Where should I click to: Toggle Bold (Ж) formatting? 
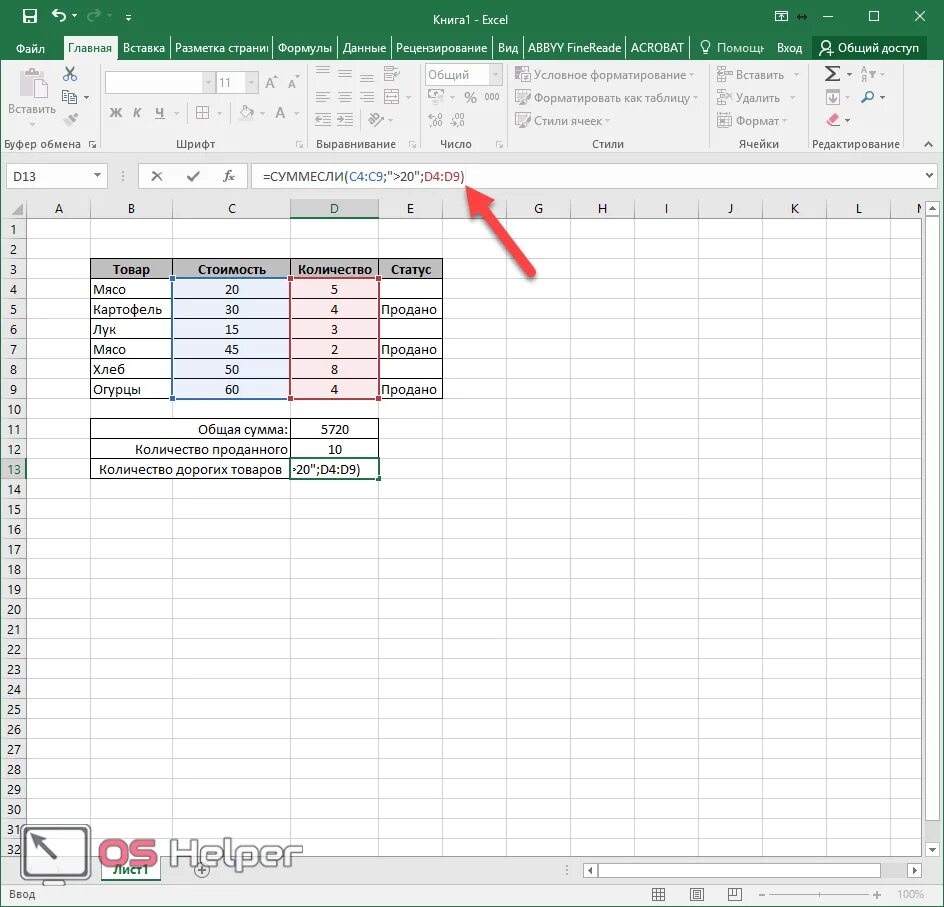(116, 113)
